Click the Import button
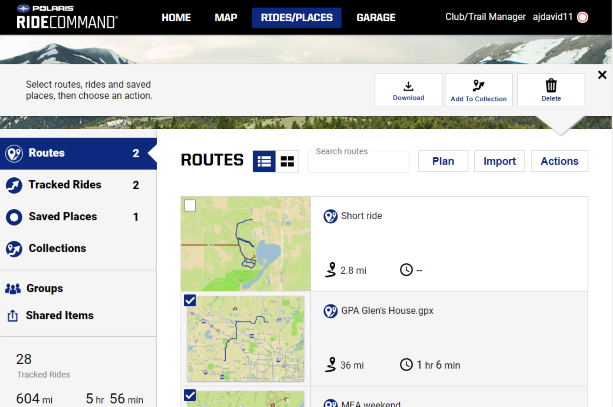The width and height of the screenshot is (613, 407). (499, 161)
